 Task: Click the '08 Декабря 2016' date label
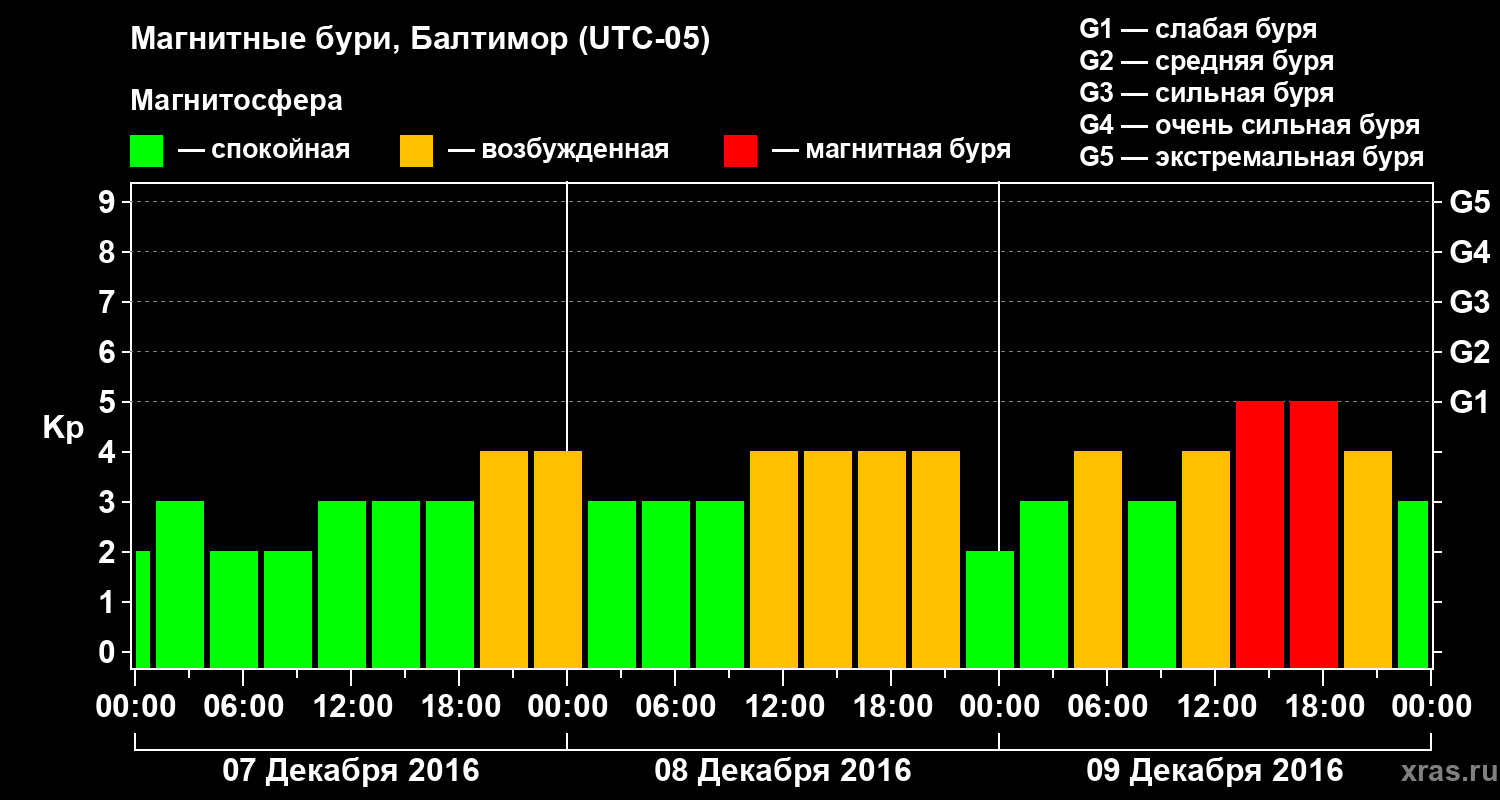click(782, 771)
